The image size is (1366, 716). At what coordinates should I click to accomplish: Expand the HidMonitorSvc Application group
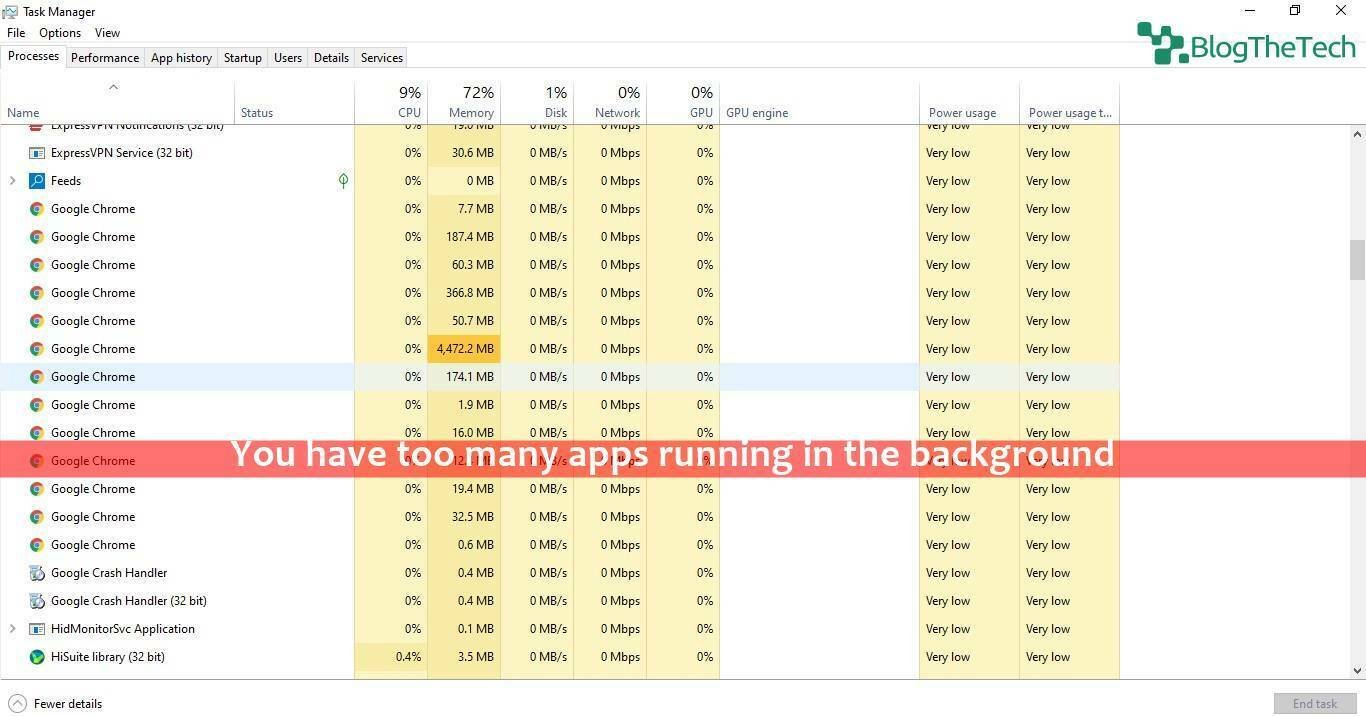[x=12, y=629]
